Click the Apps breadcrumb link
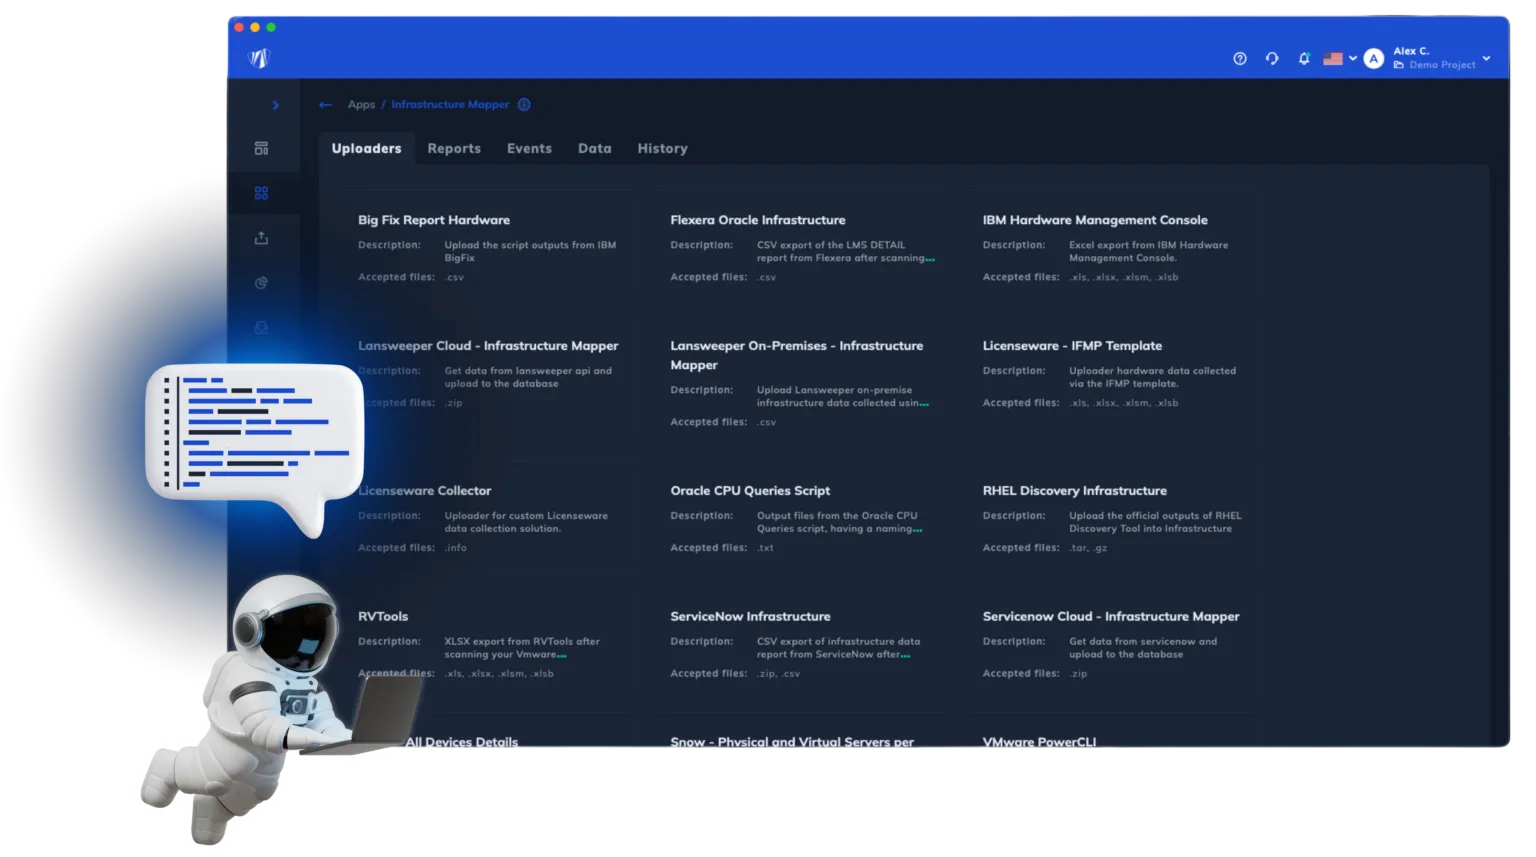 361,105
